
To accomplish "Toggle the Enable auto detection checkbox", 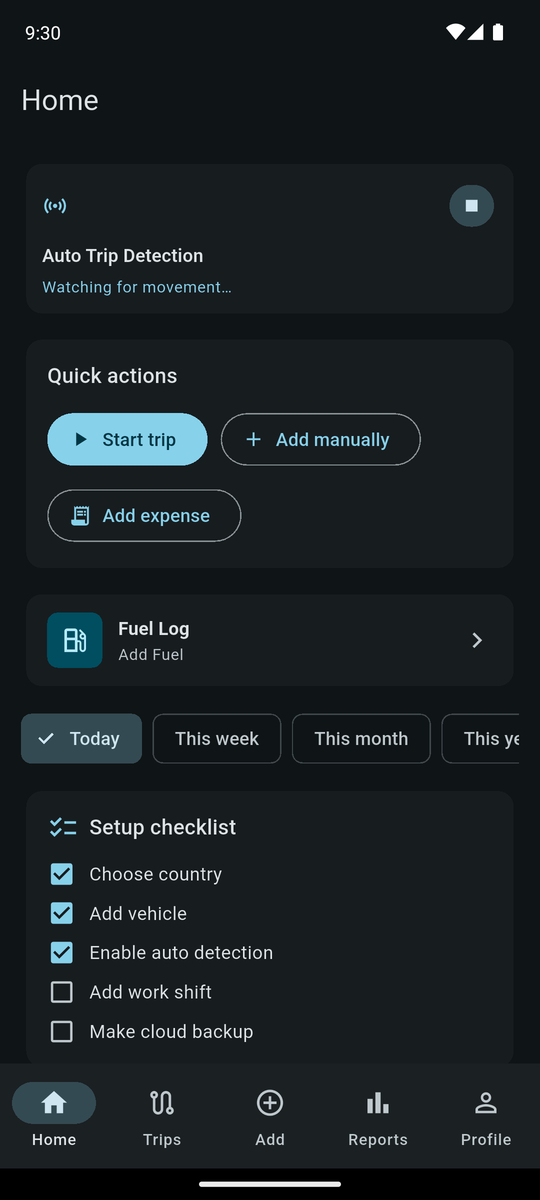I will [x=62, y=953].
